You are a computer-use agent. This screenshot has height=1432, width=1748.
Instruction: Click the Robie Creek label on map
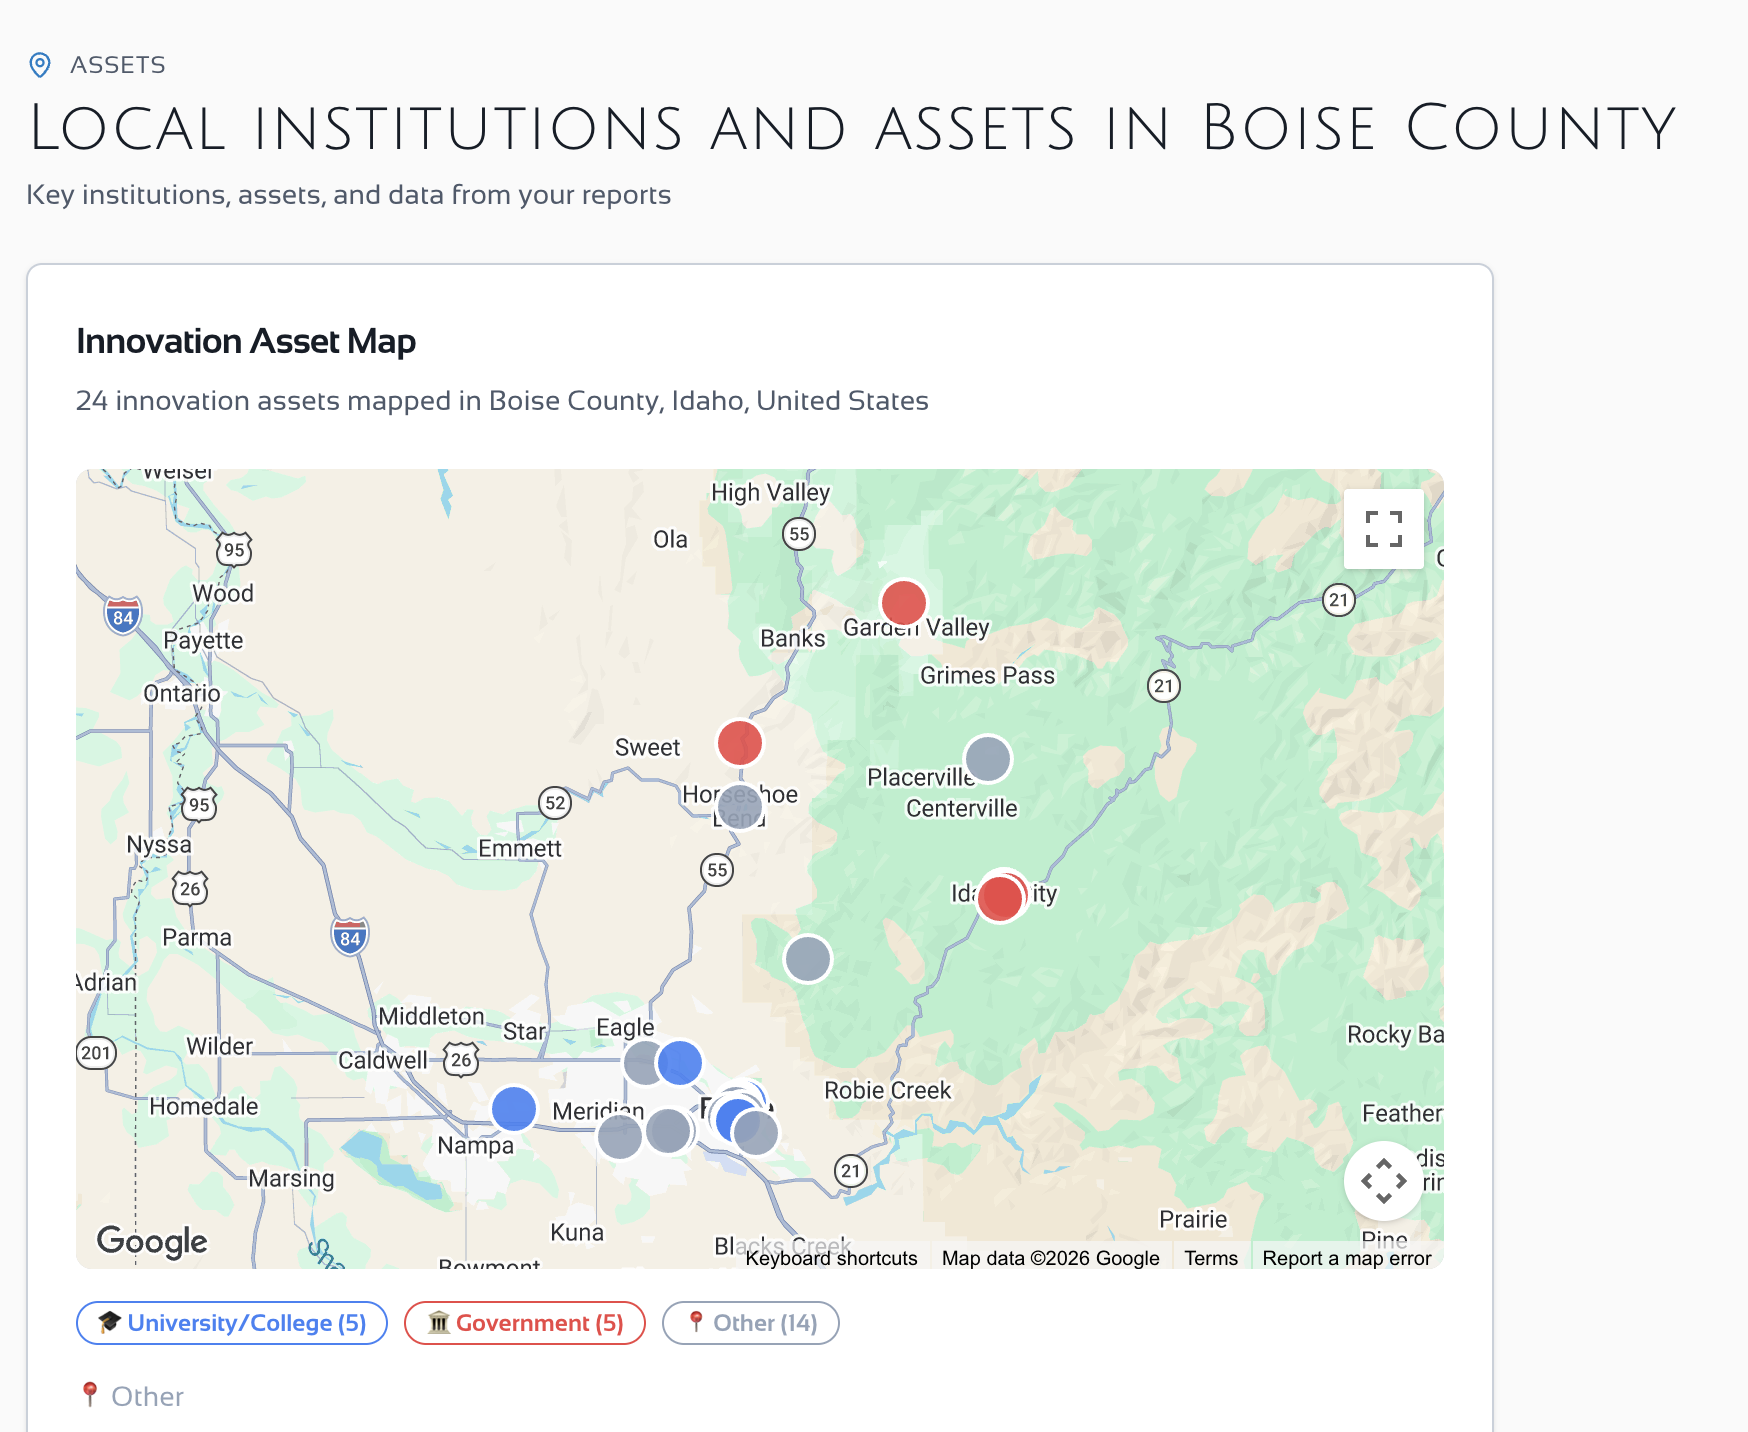click(887, 1090)
